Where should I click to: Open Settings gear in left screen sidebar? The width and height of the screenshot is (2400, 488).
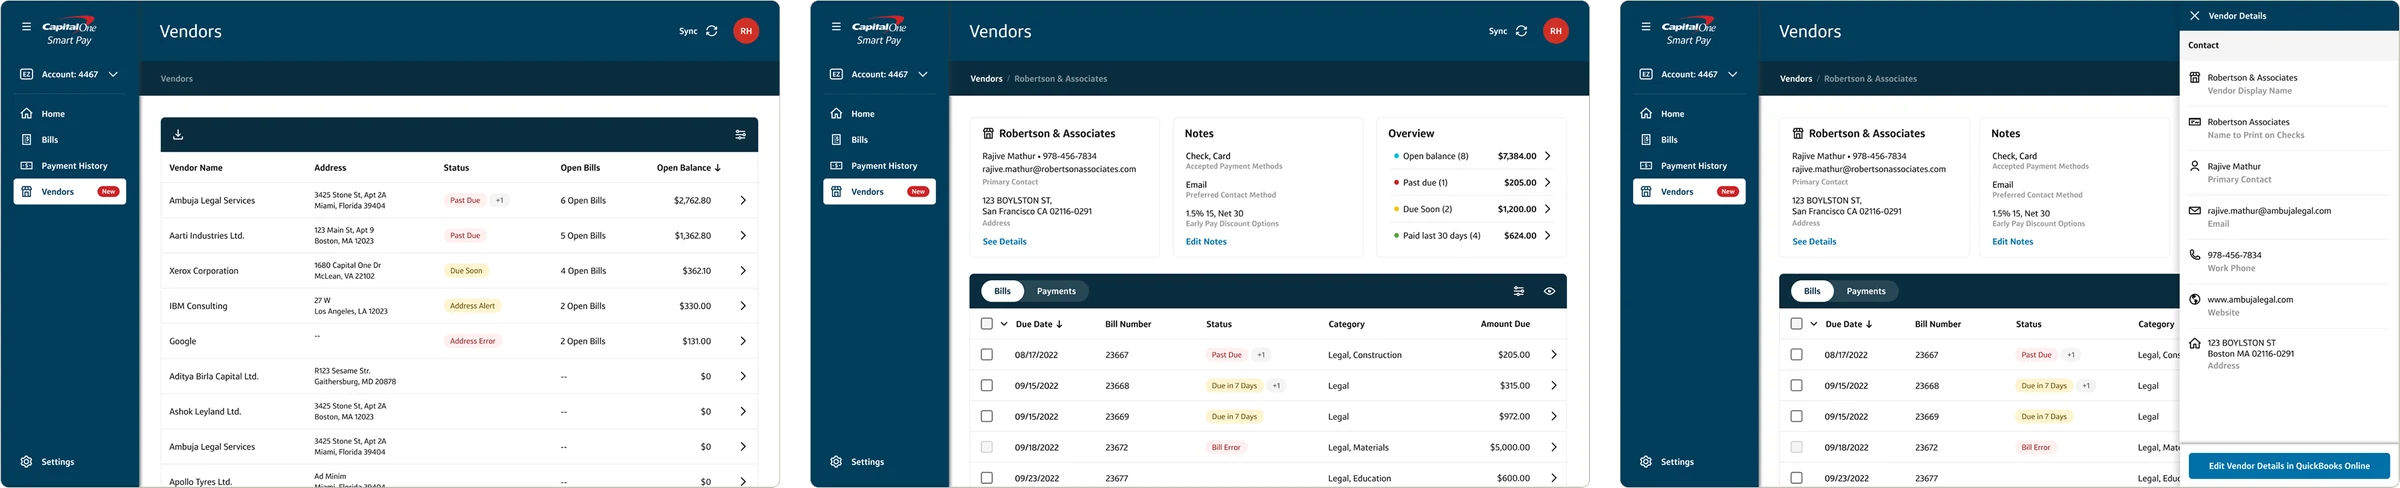(27, 462)
